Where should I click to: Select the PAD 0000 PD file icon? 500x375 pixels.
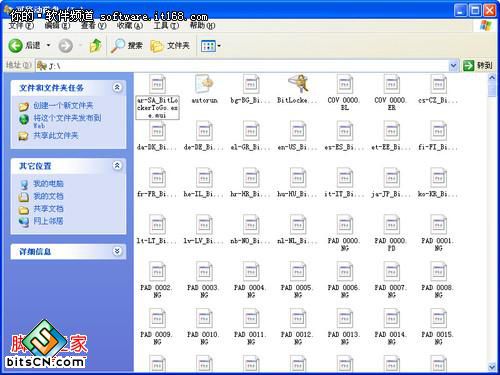[x=392, y=225]
